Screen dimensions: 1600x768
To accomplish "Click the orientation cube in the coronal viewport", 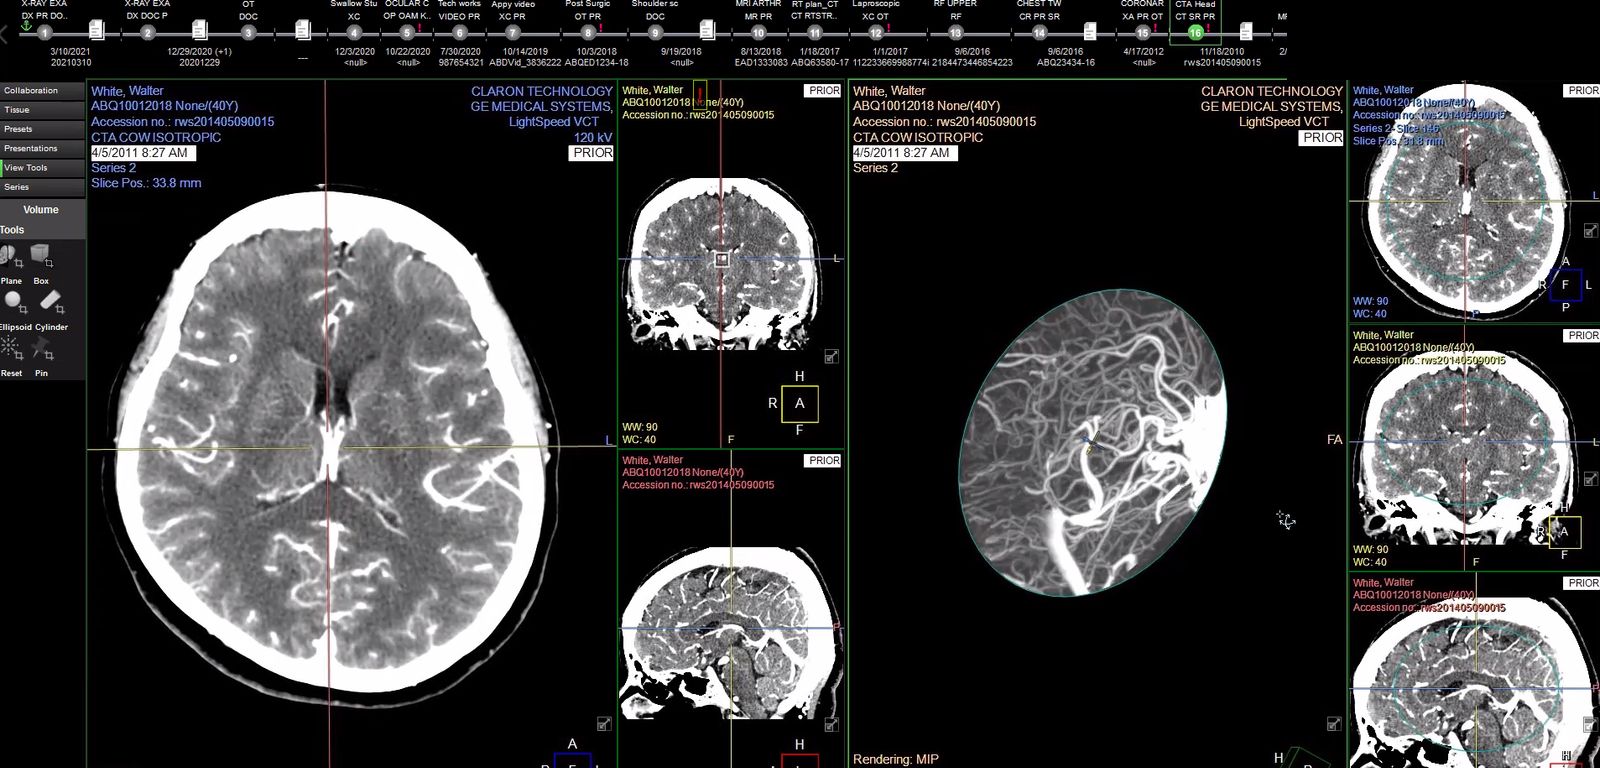I will [x=799, y=404].
